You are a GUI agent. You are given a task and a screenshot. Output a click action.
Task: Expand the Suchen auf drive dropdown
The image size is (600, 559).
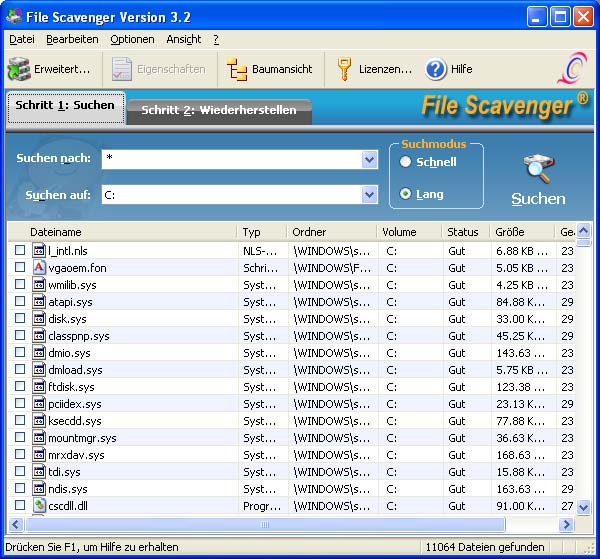pos(369,195)
